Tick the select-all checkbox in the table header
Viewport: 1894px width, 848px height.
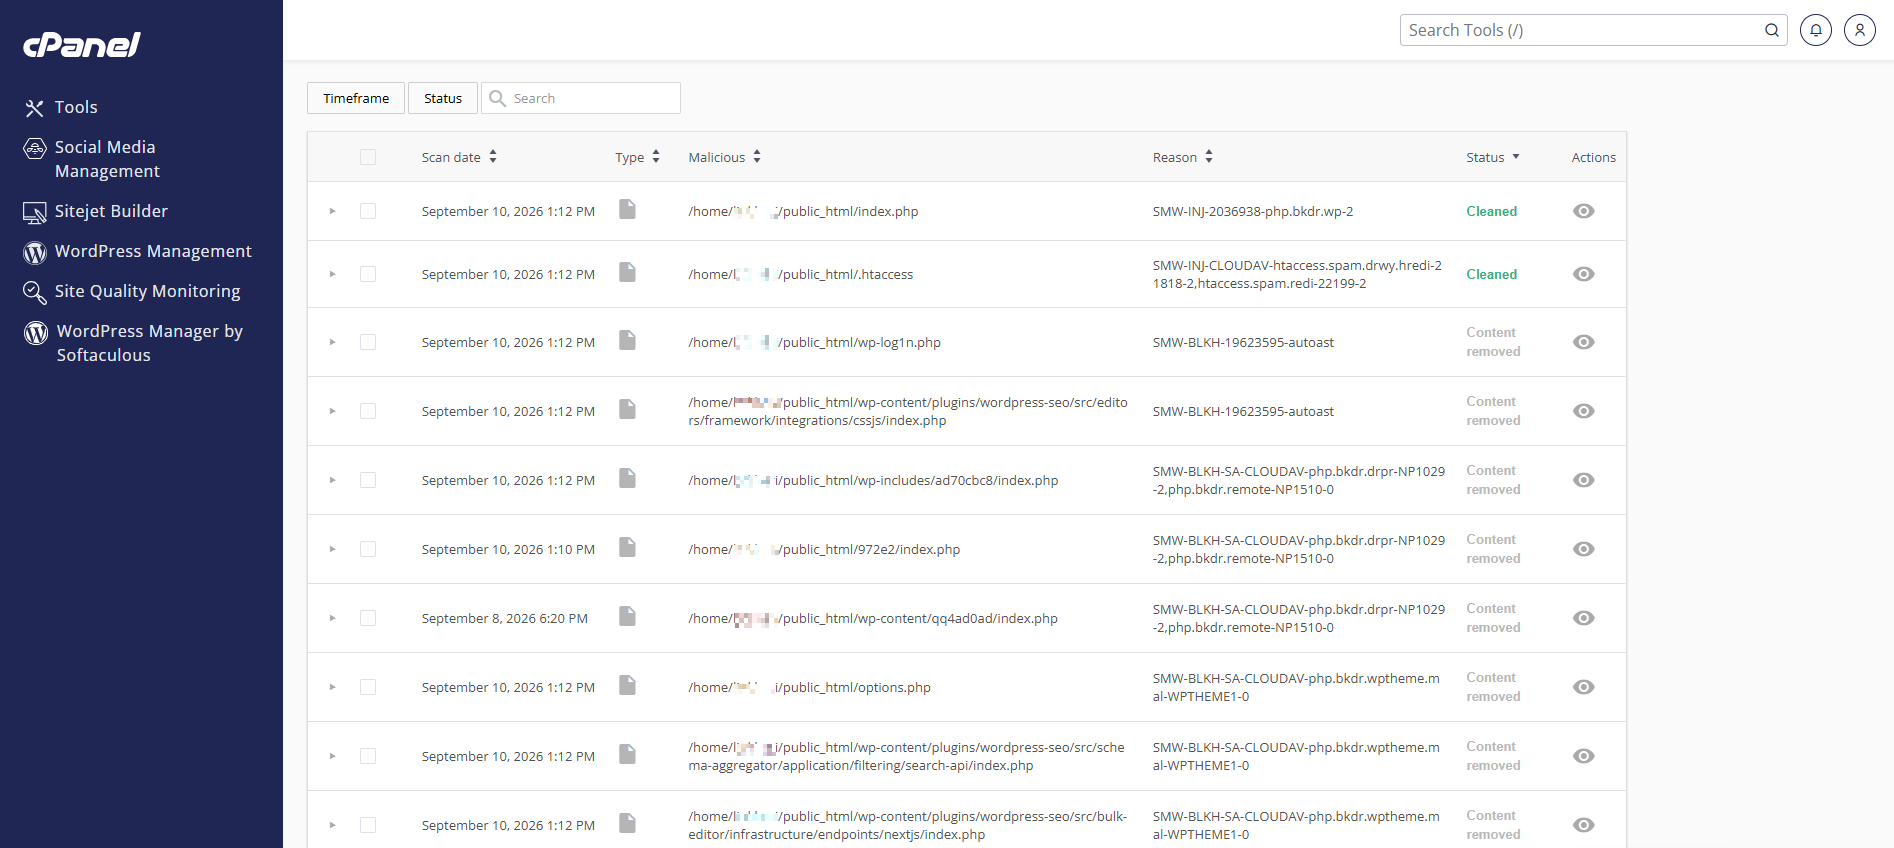[x=368, y=157]
